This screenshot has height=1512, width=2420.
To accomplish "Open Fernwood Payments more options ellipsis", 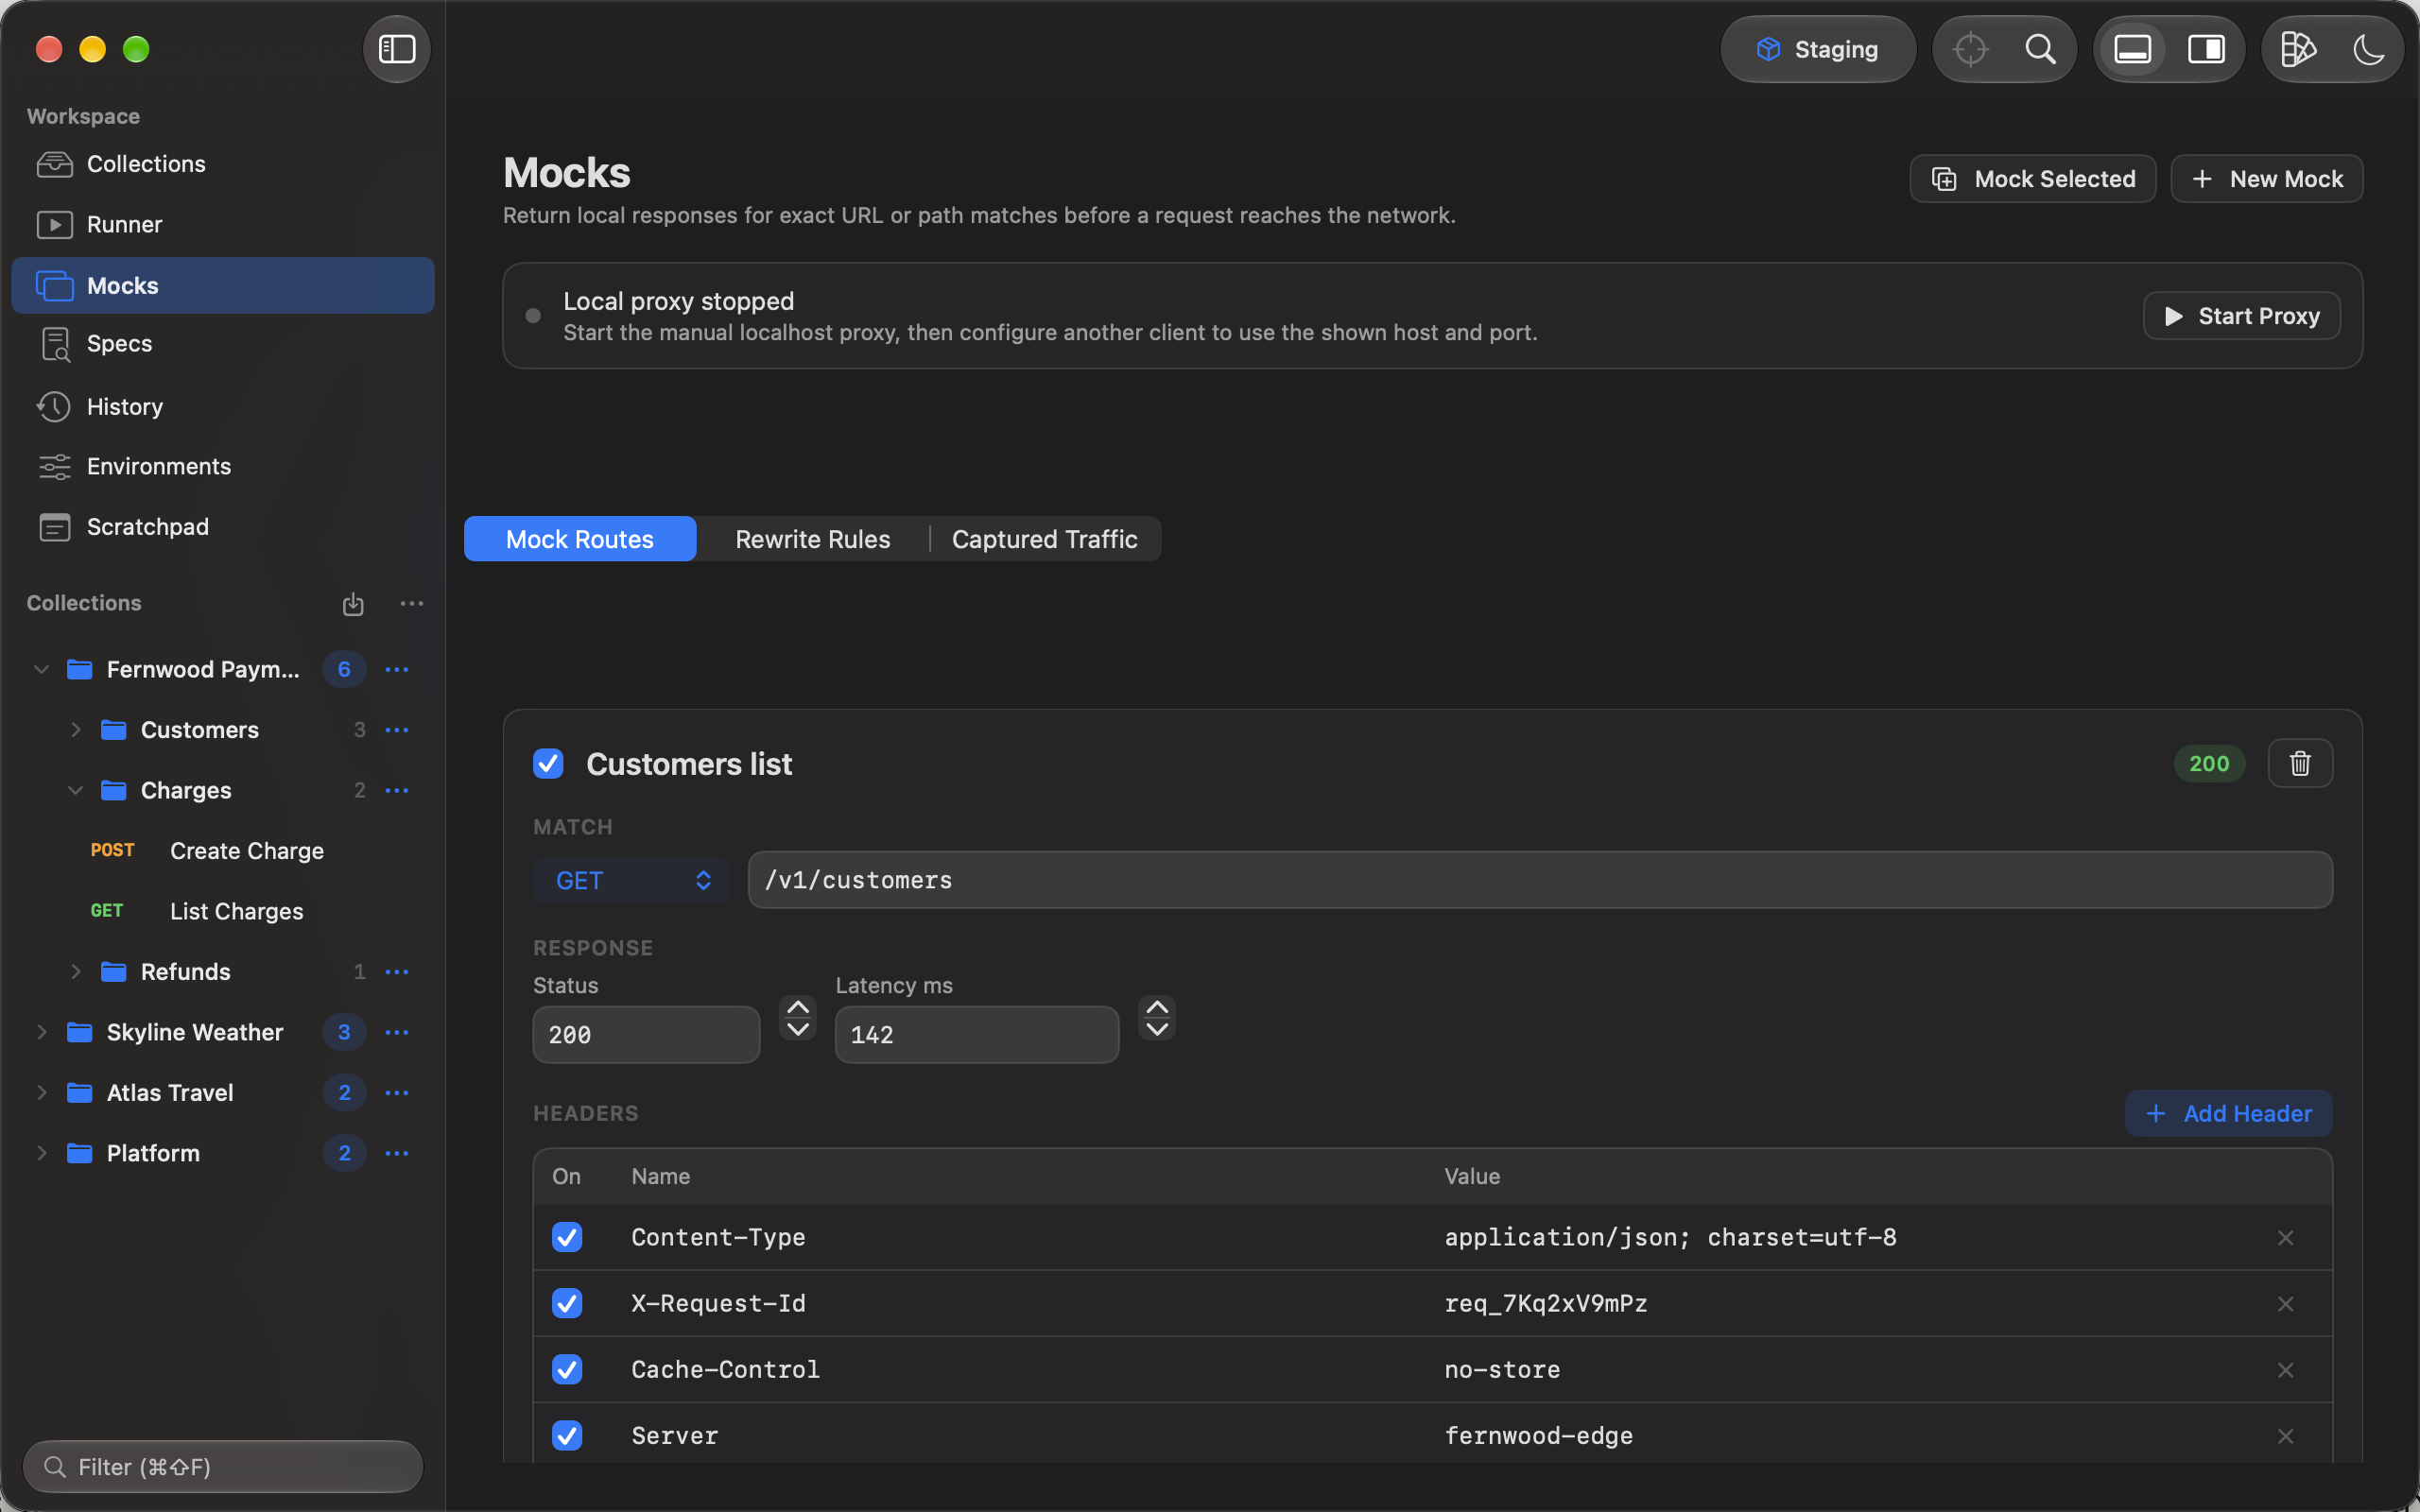I will point(397,669).
